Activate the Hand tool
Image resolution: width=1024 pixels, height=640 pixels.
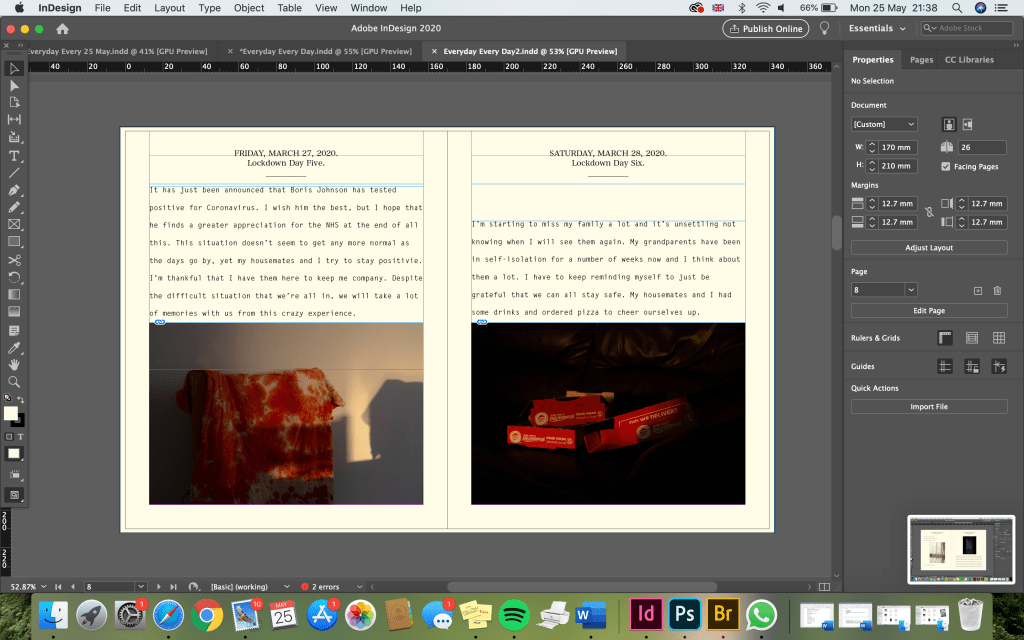(14, 364)
